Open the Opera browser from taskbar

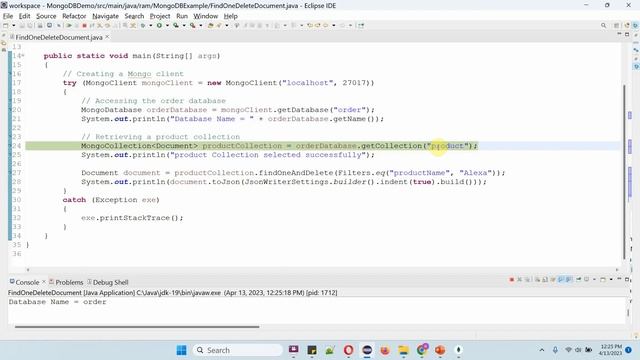(x=349, y=350)
